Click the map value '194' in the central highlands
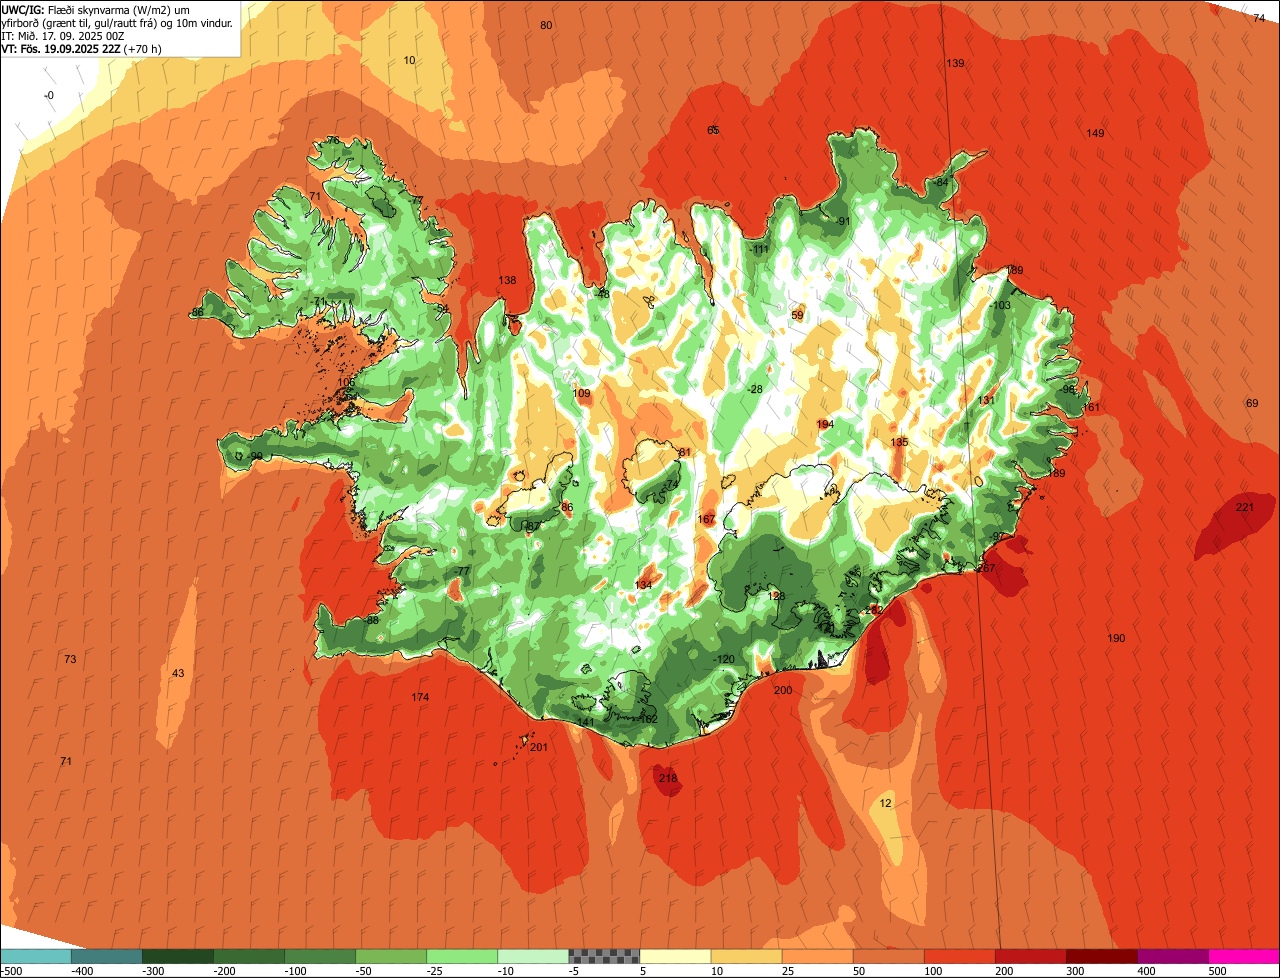 point(825,424)
